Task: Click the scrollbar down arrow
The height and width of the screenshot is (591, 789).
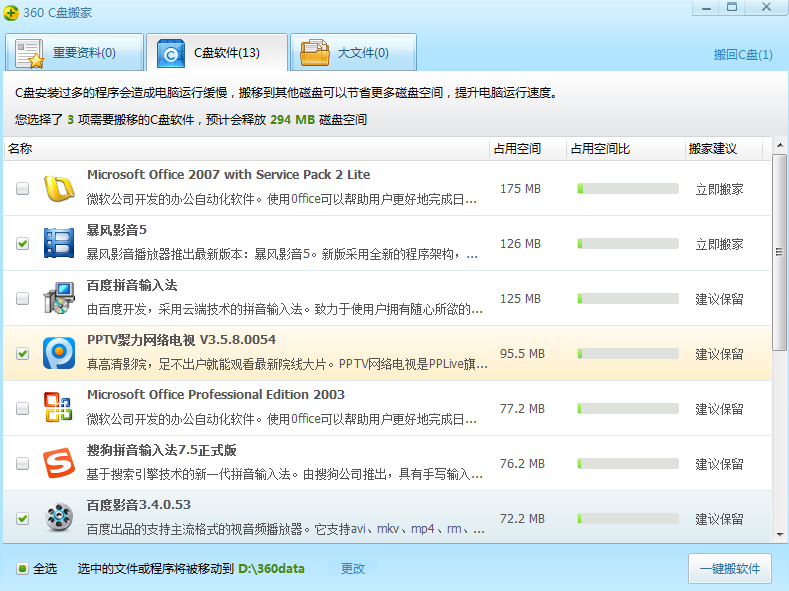Action: (779, 534)
